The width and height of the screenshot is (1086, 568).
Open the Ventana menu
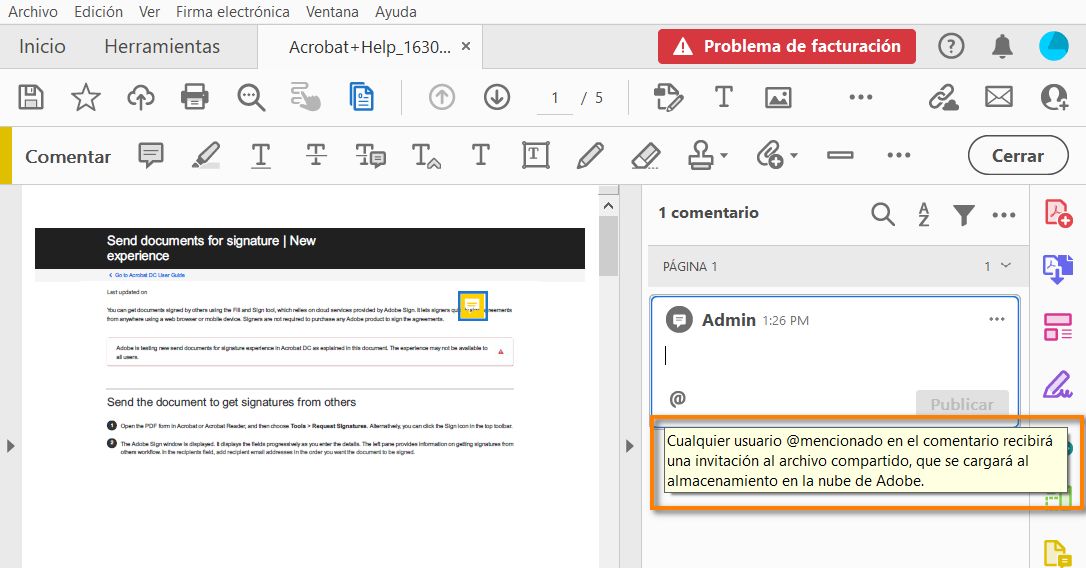(x=332, y=12)
